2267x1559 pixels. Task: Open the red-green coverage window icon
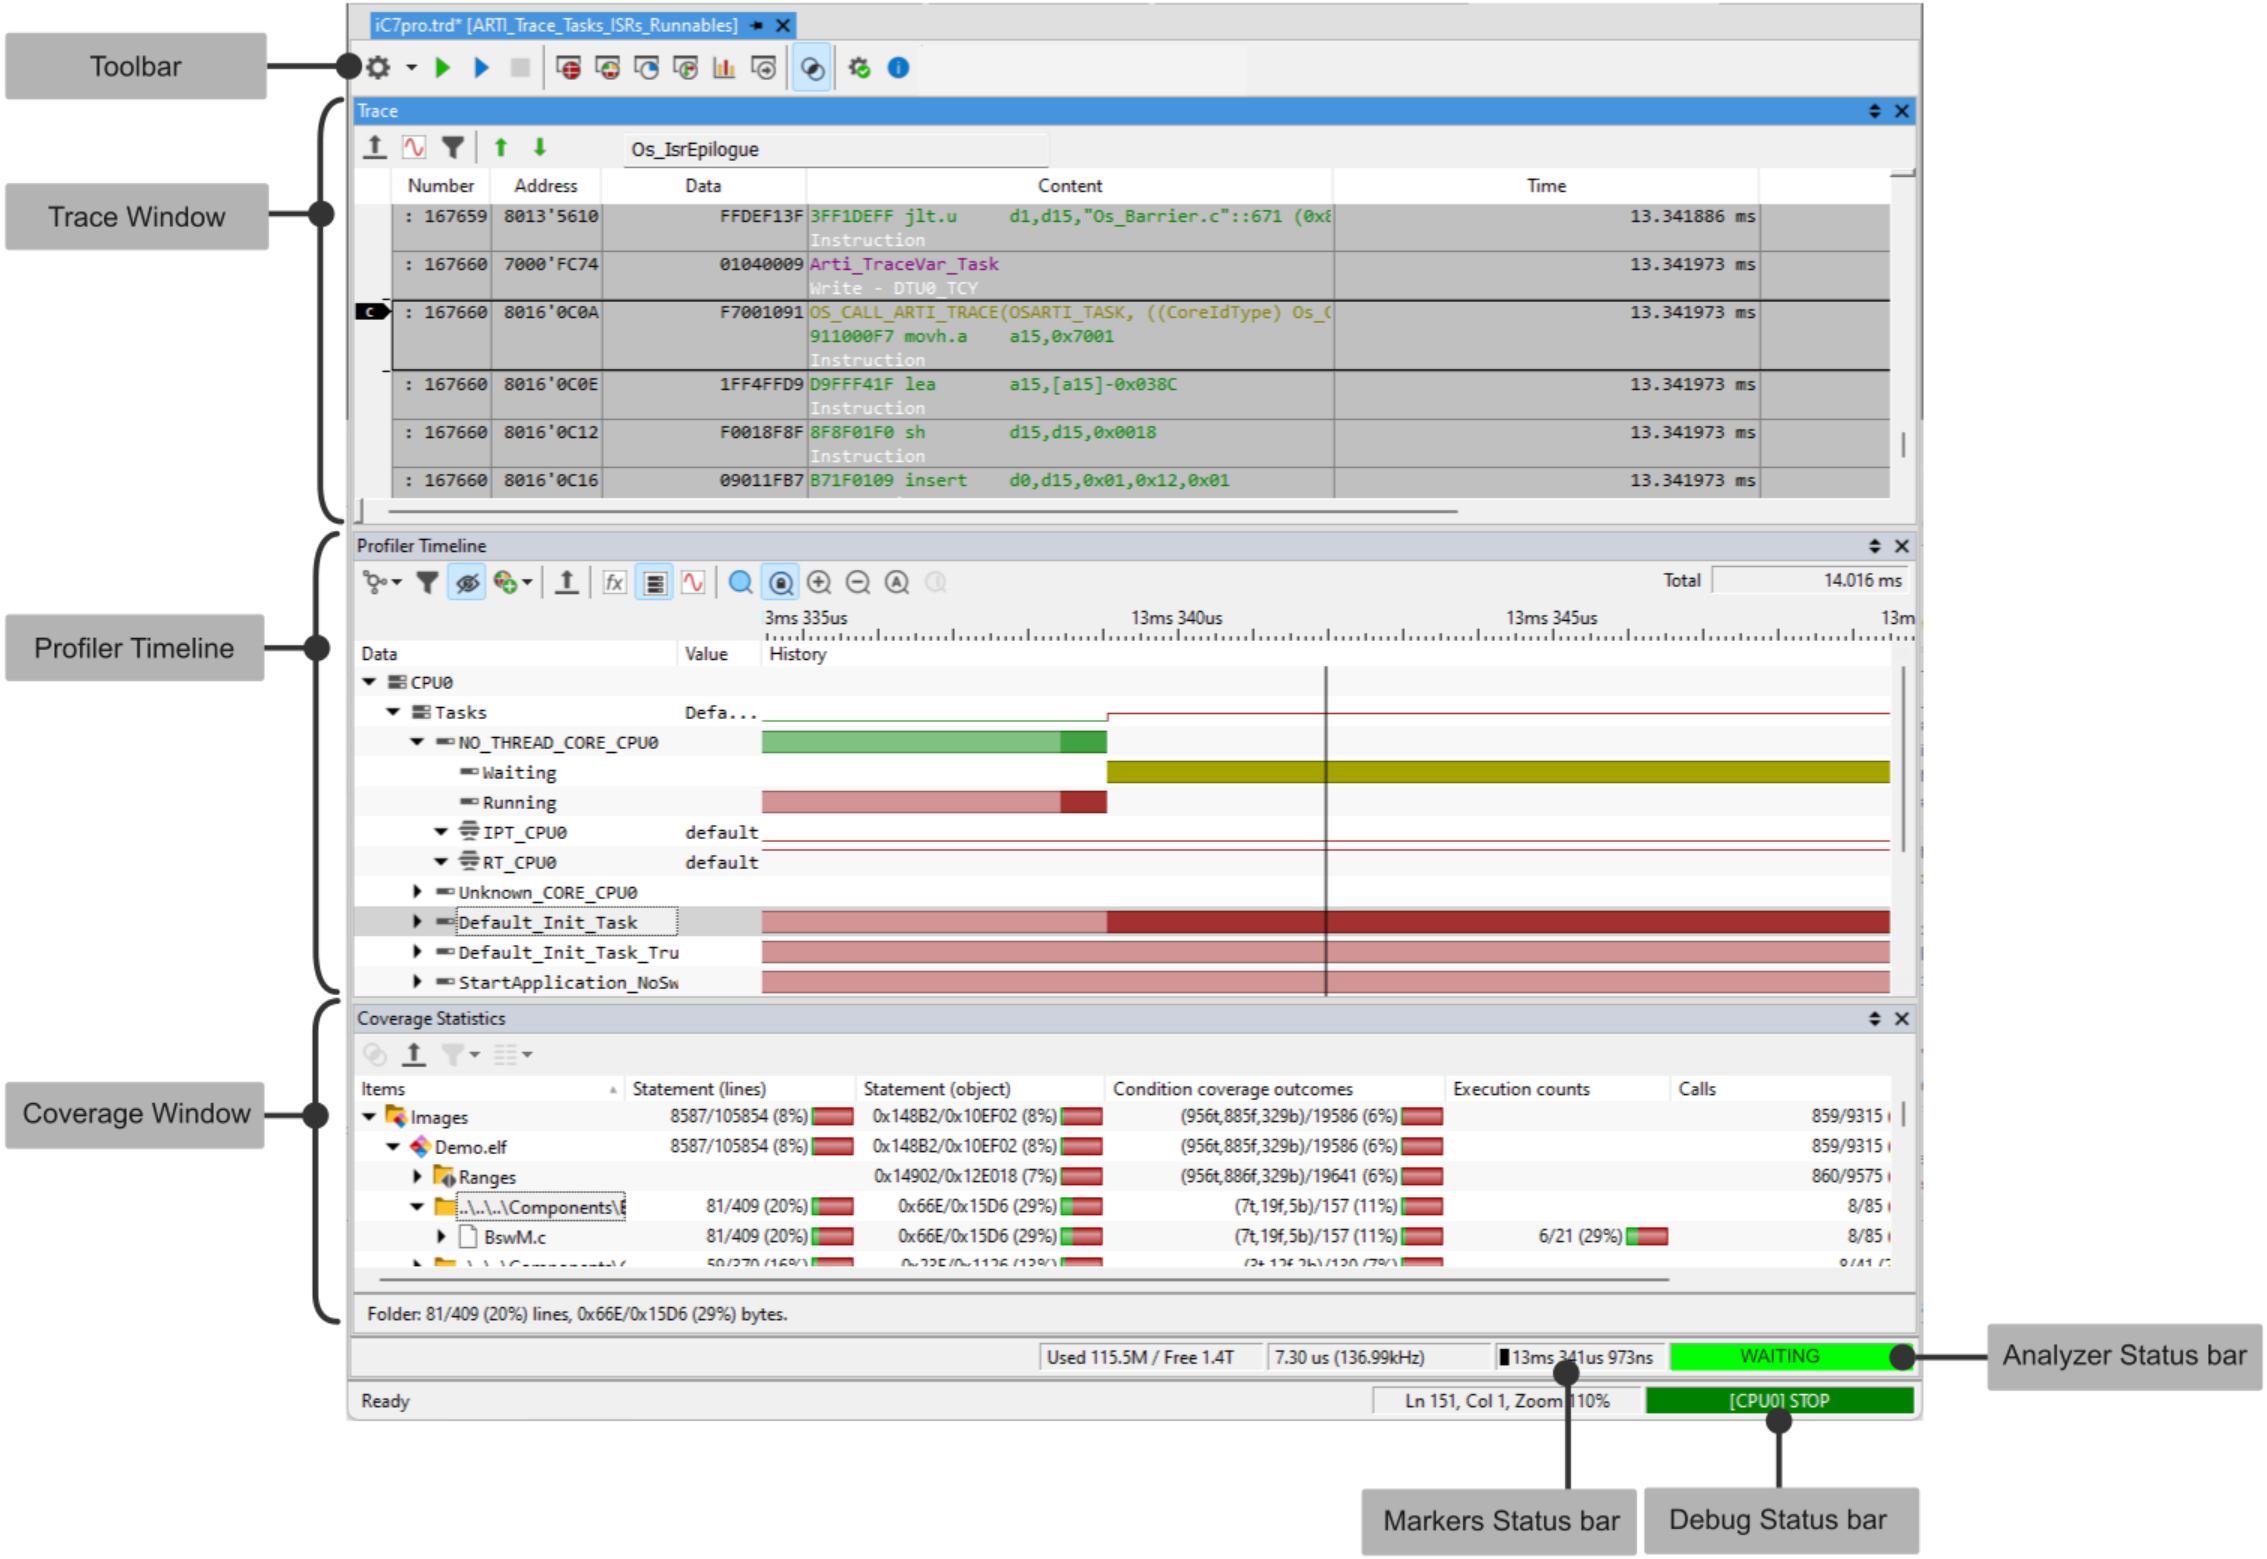[607, 68]
